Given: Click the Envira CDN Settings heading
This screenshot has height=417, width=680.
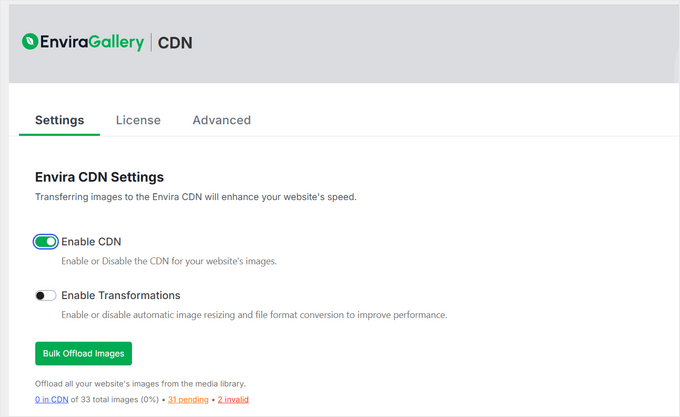Looking at the screenshot, I should (x=99, y=177).
